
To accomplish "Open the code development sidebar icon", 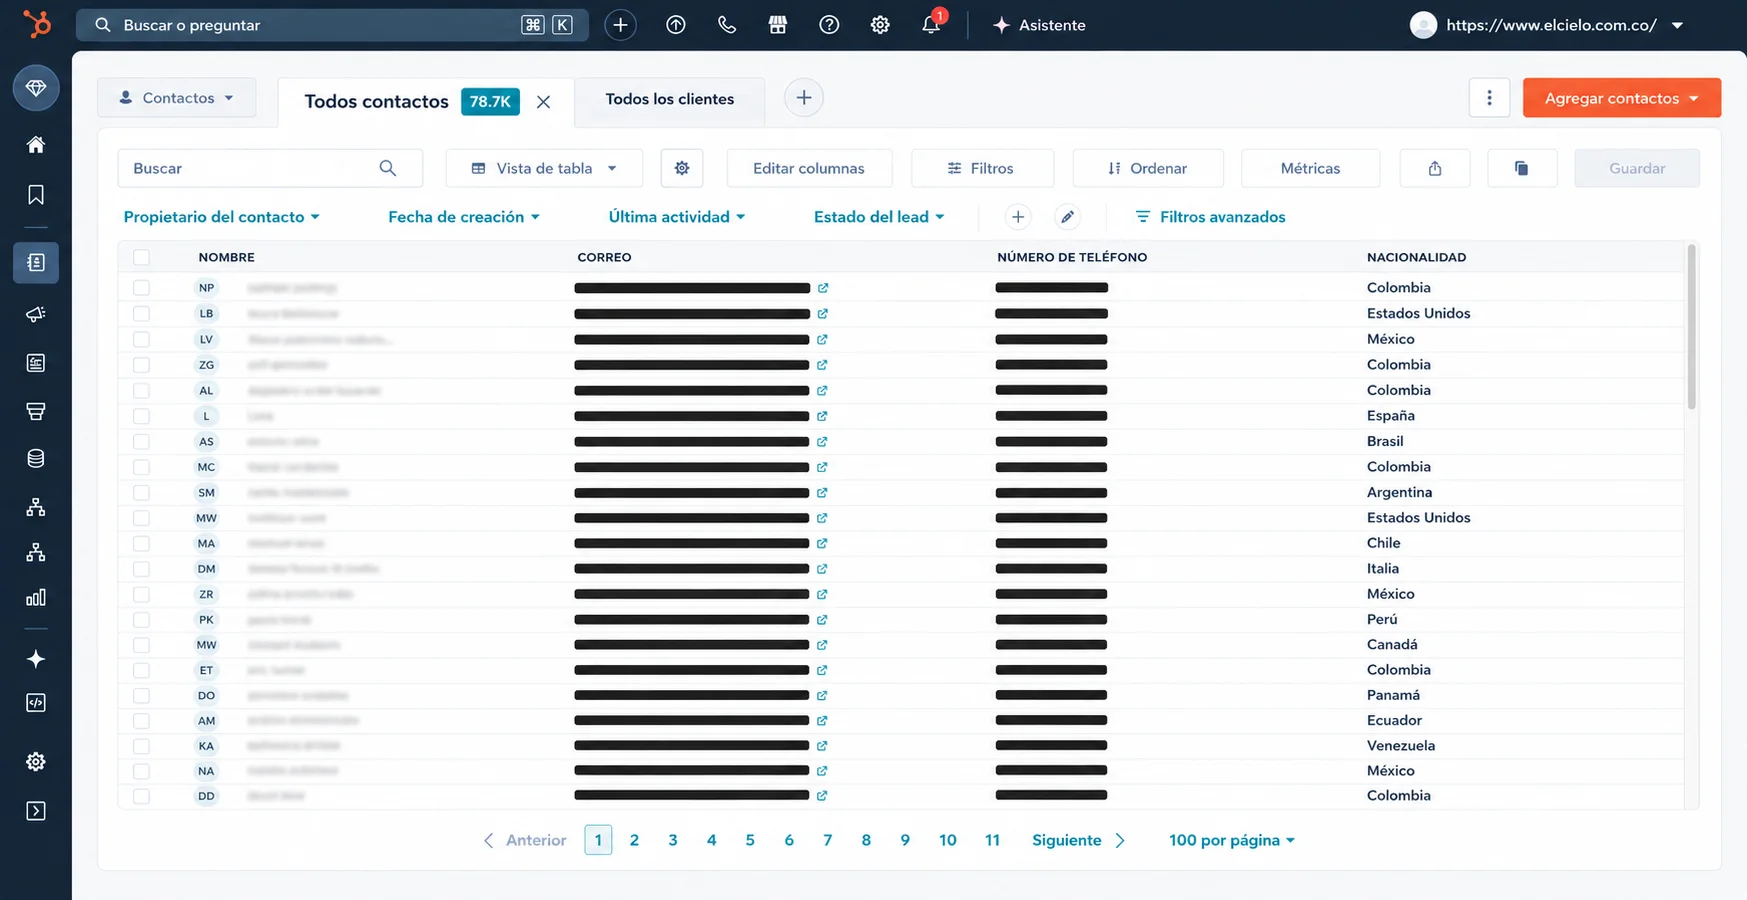I will point(36,703).
